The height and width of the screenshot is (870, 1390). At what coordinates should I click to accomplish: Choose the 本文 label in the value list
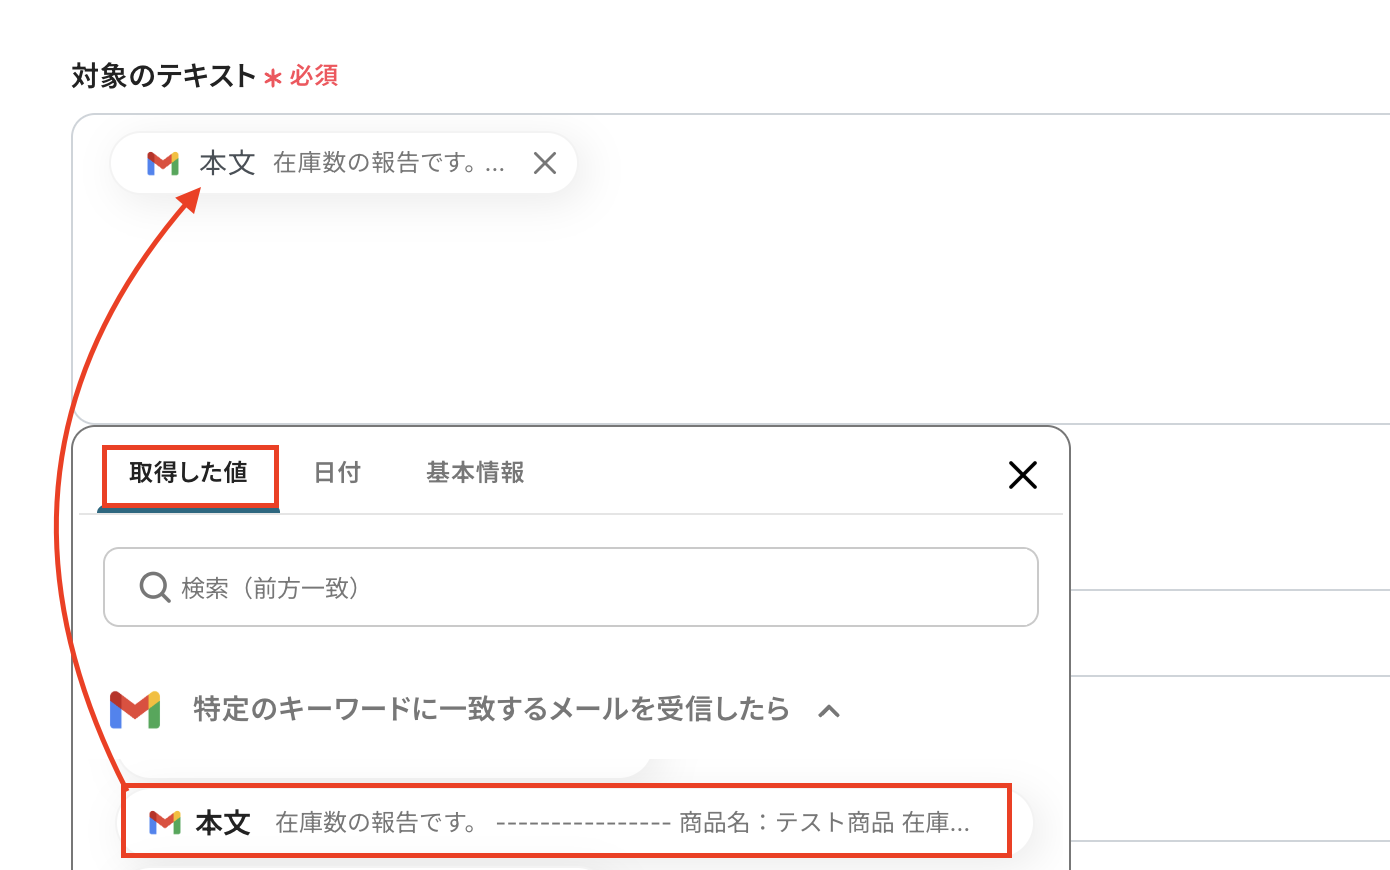223,822
